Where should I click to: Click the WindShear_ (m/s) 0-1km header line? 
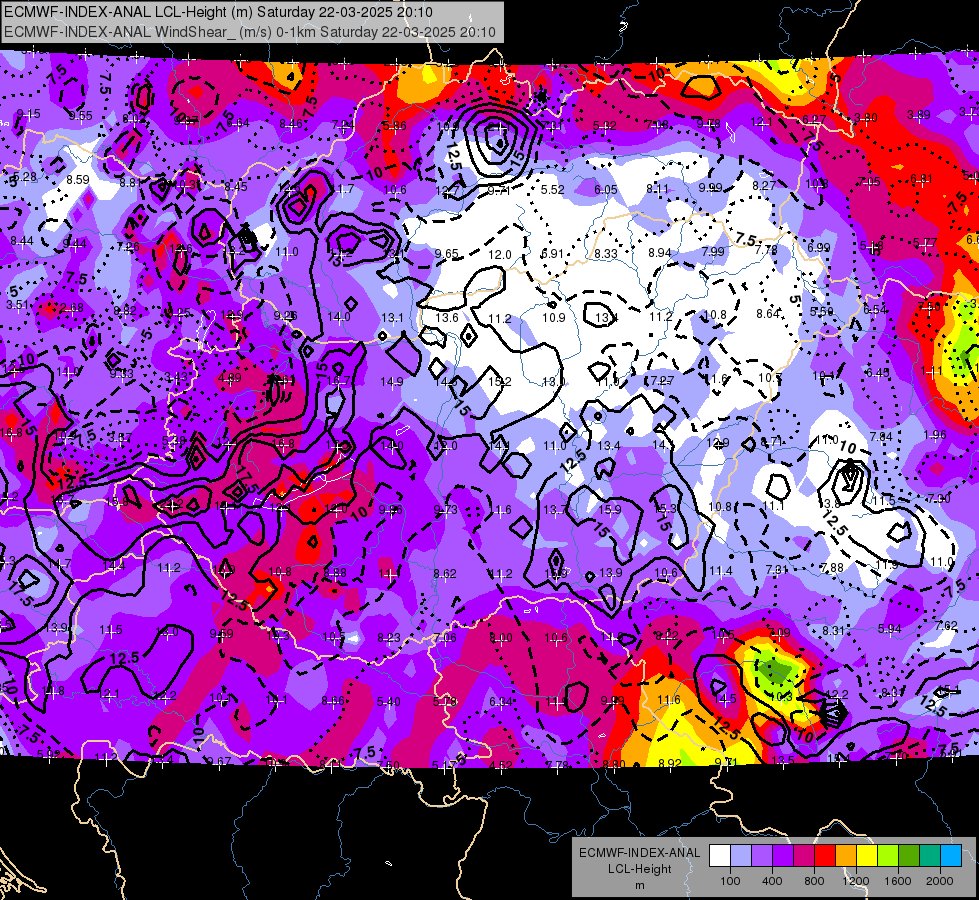pyautogui.click(x=250, y=32)
